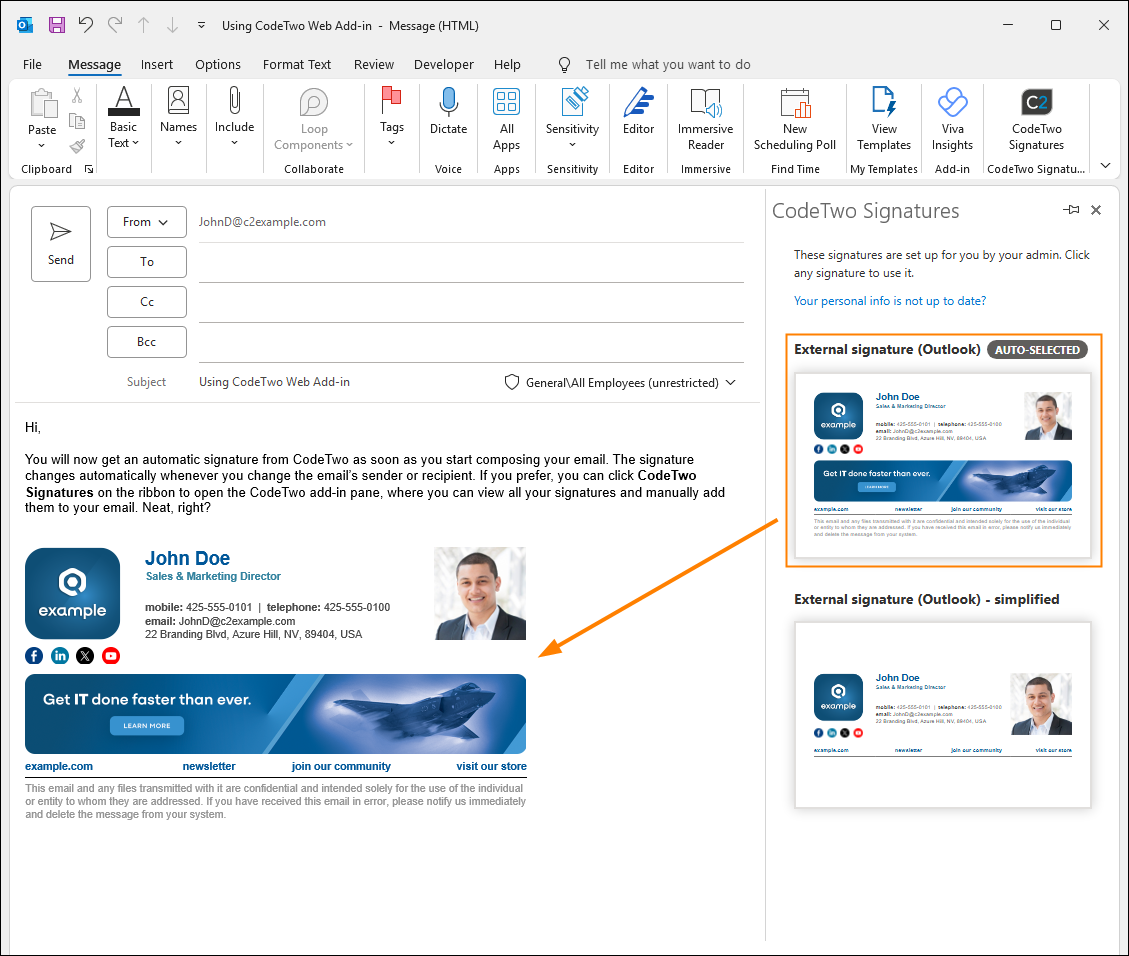Click the Cc button

(147, 302)
